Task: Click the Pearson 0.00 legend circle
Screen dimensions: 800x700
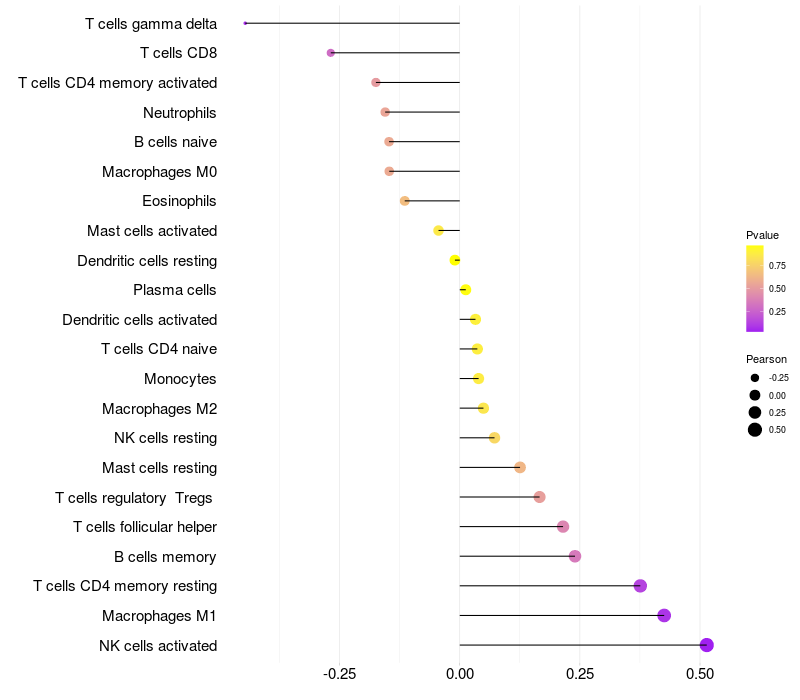Action: pyautogui.click(x=755, y=395)
